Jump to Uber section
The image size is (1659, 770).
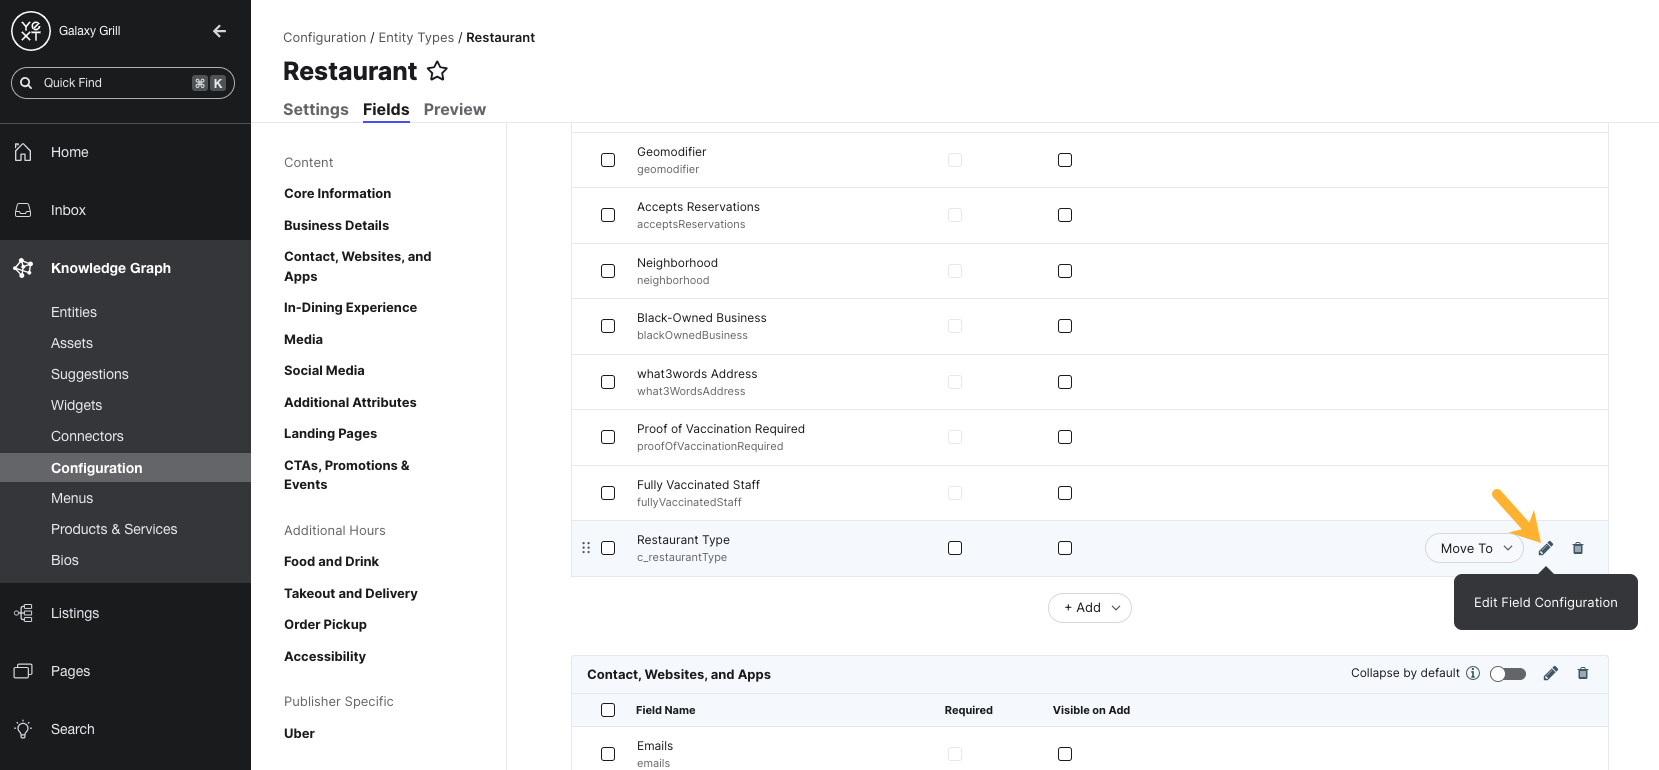[x=299, y=733]
